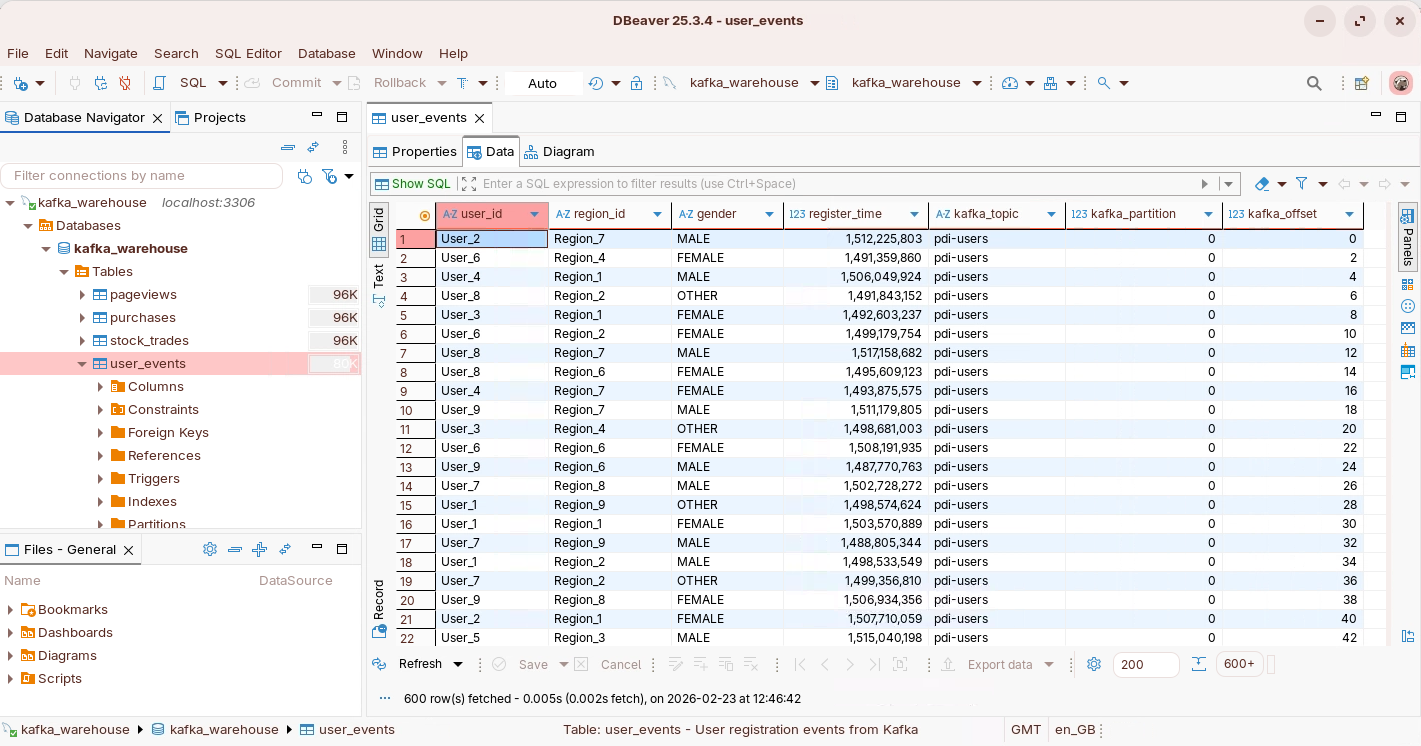Click the Show SQL button

tap(412, 184)
